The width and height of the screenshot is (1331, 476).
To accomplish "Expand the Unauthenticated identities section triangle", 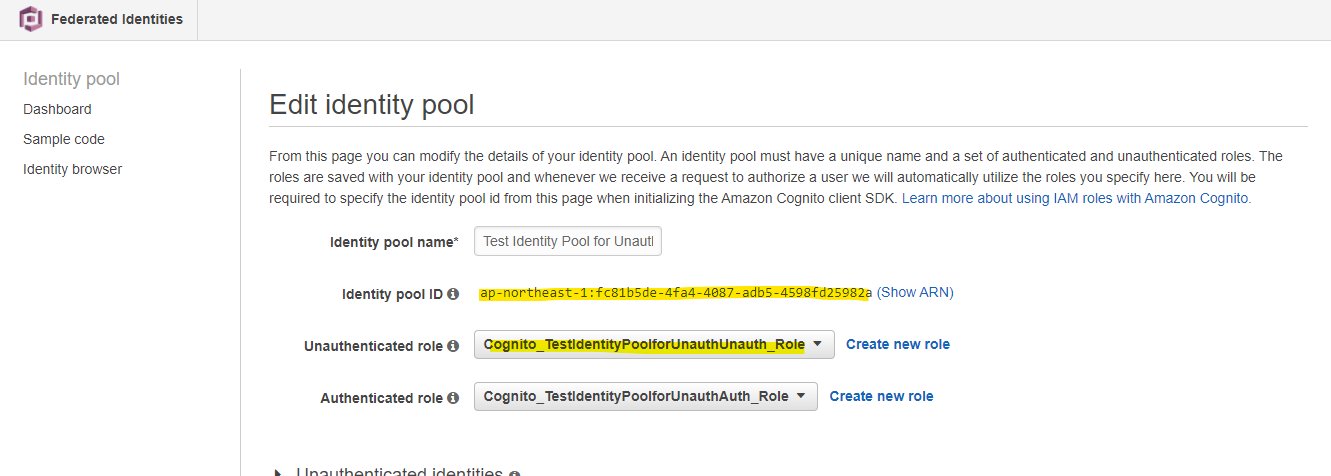I will [278, 472].
